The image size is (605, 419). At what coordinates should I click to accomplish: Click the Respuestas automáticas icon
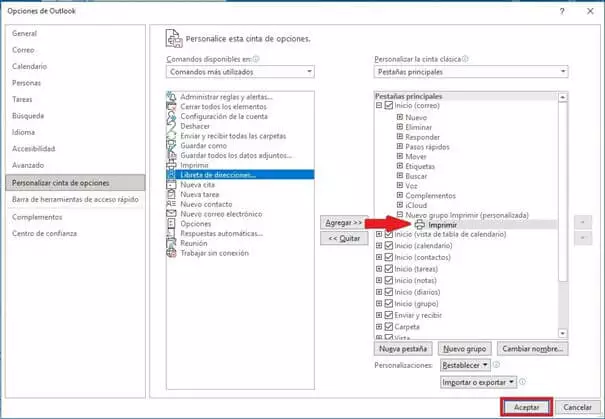[x=171, y=233]
